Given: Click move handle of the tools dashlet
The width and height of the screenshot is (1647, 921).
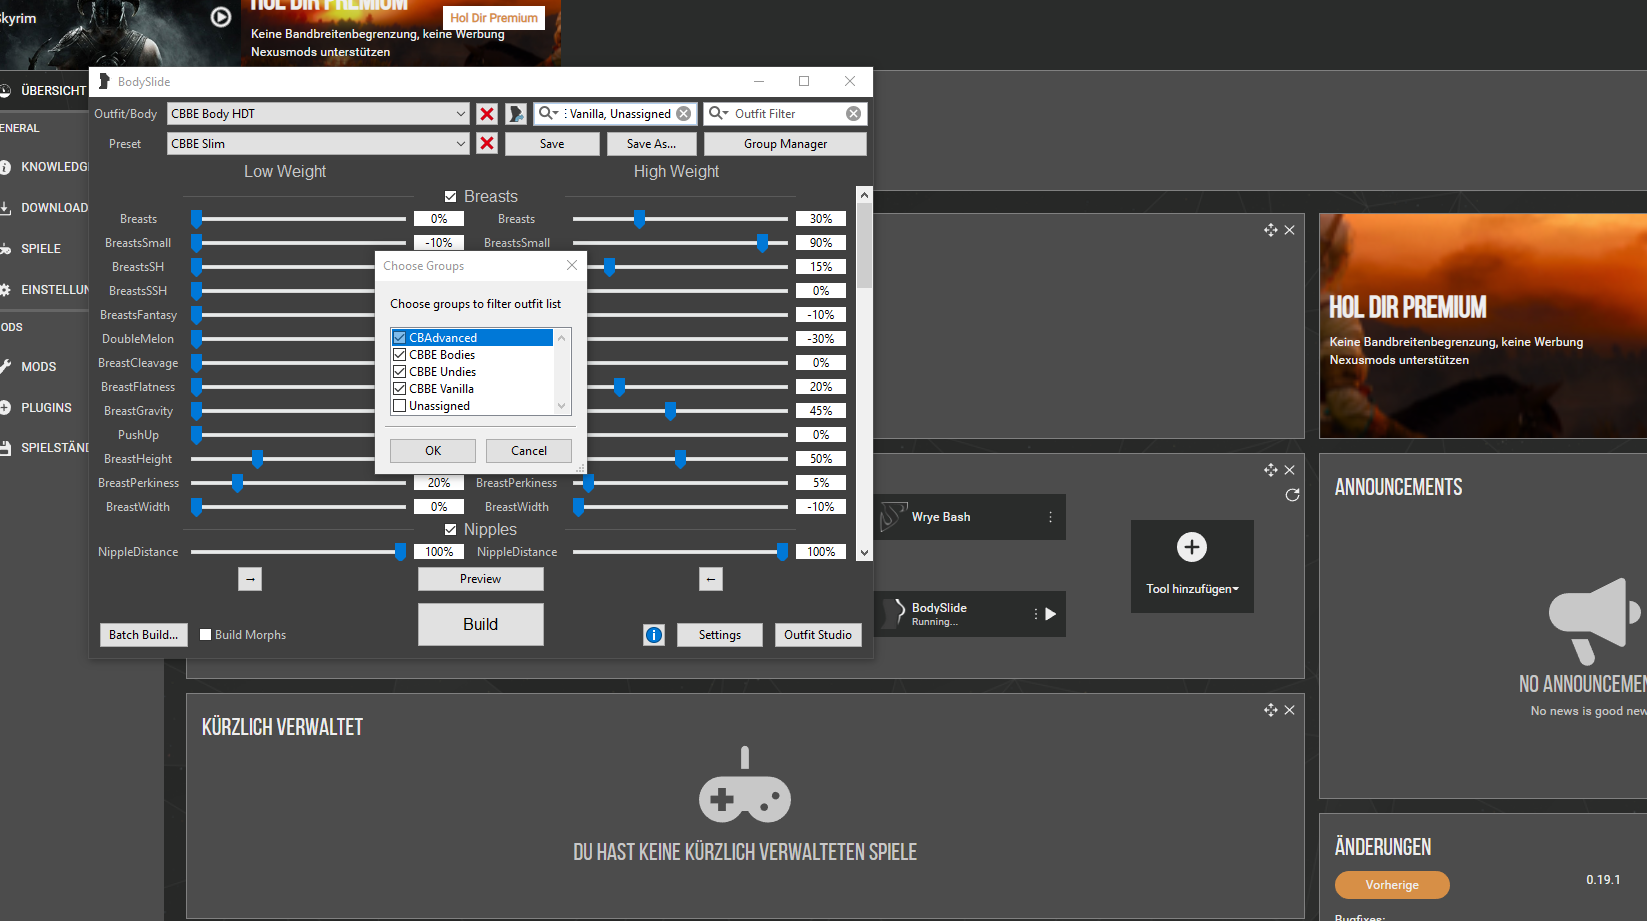Looking at the screenshot, I should (1271, 470).
